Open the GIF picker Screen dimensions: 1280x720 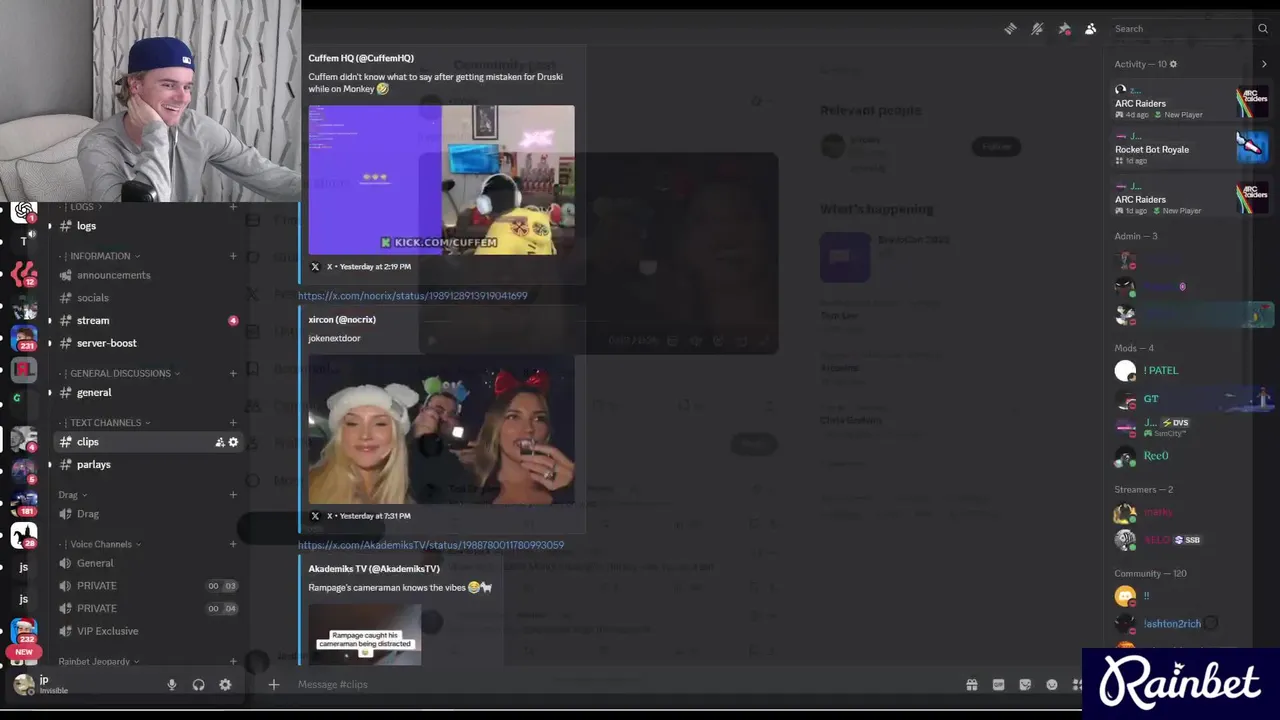[998, 685]
